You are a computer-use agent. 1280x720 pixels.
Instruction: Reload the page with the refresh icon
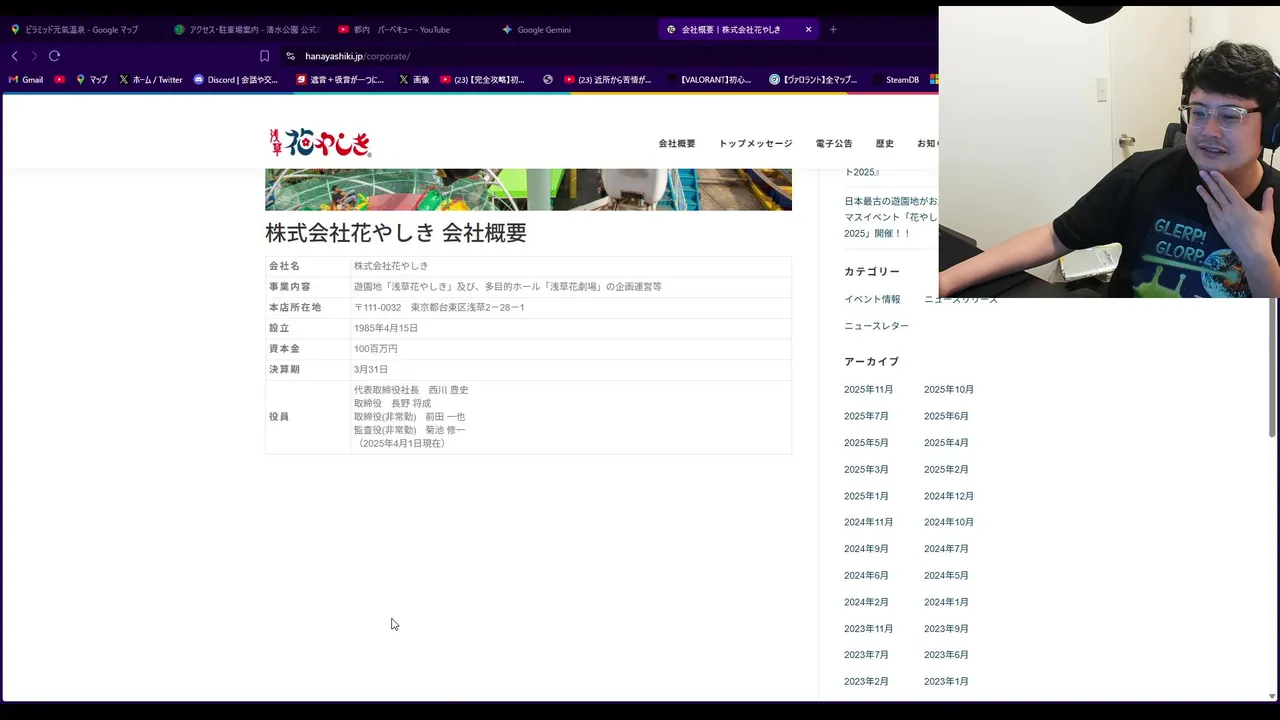pyautogui.click(x=54, y=56)
